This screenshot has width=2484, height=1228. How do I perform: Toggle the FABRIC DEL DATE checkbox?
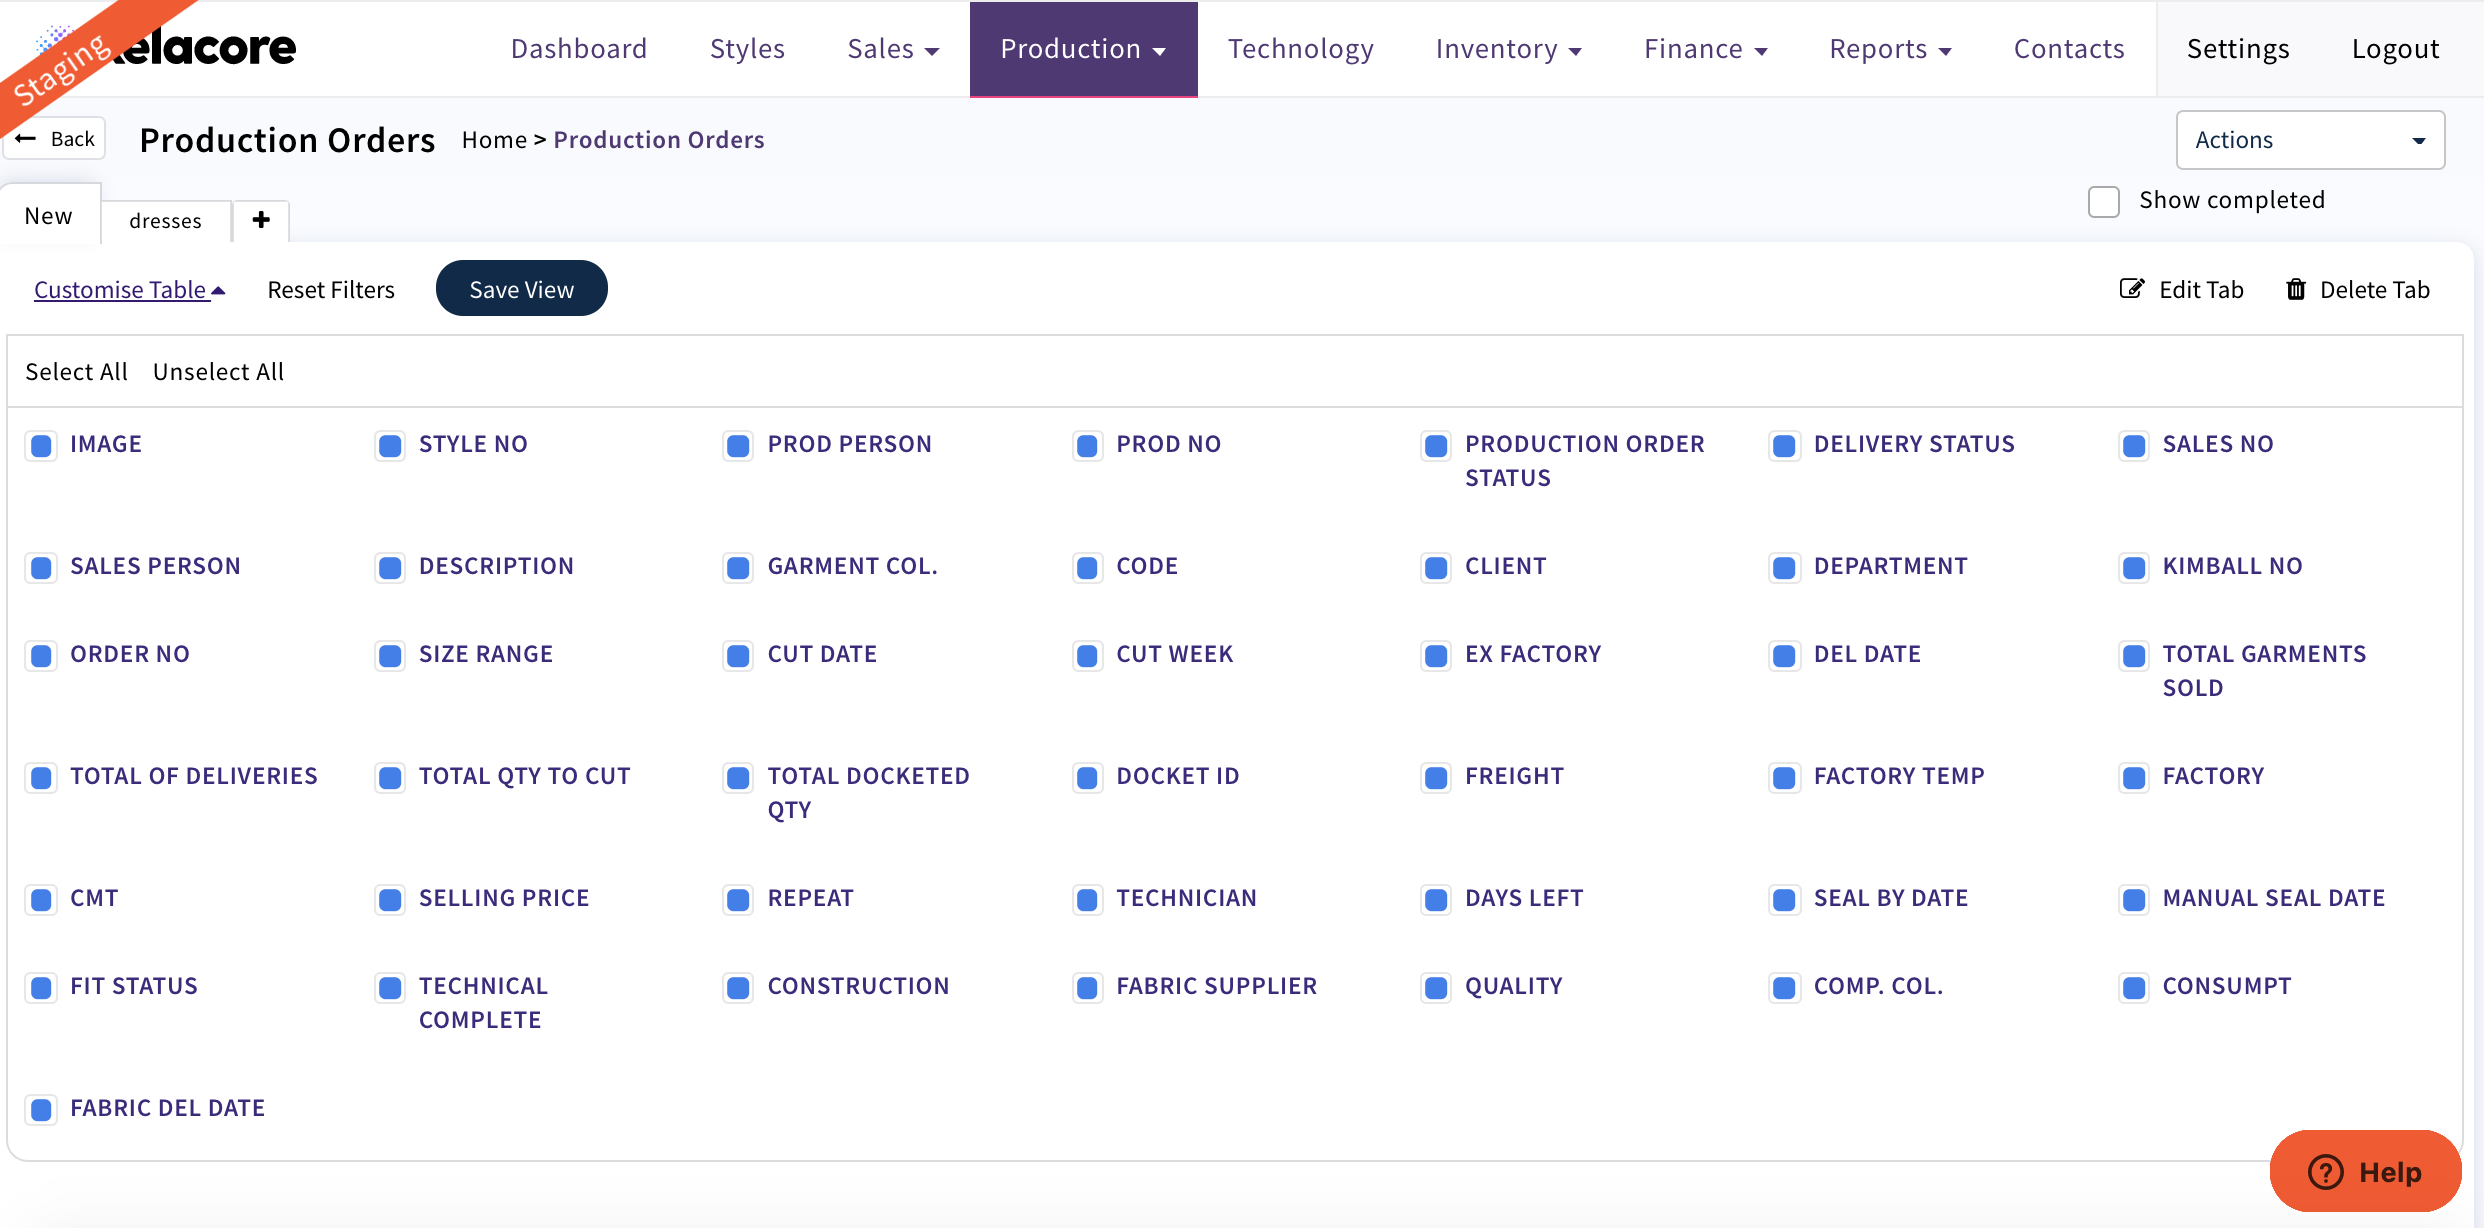[41, 1109]
